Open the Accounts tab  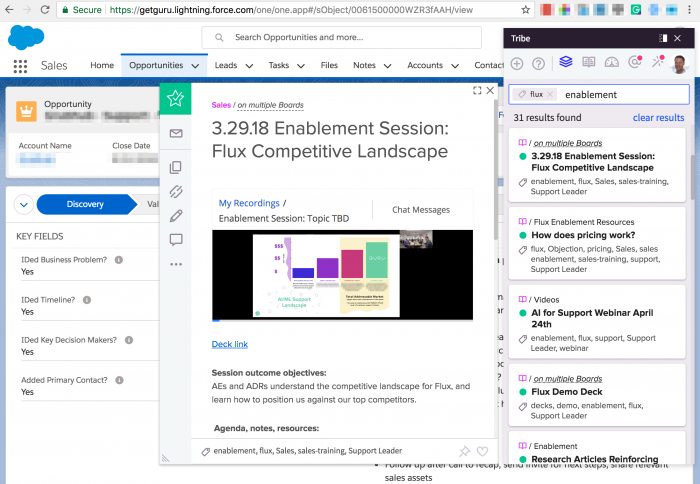tap(425, 65)
